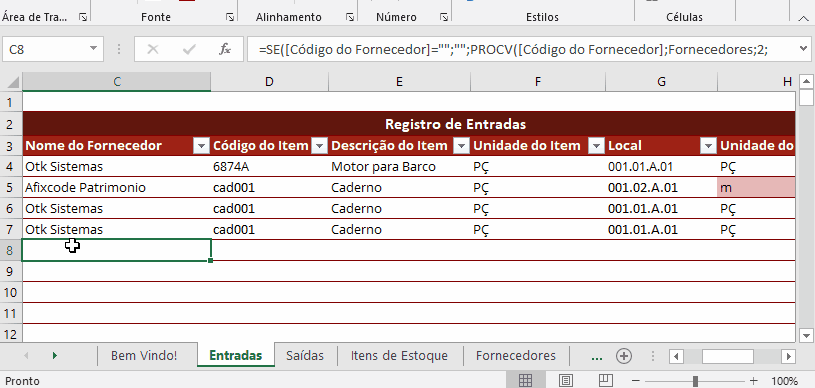Add a new sheet with plus icon
The height and width of the screenshot is (388, 815).
click(x=624, y=356)
